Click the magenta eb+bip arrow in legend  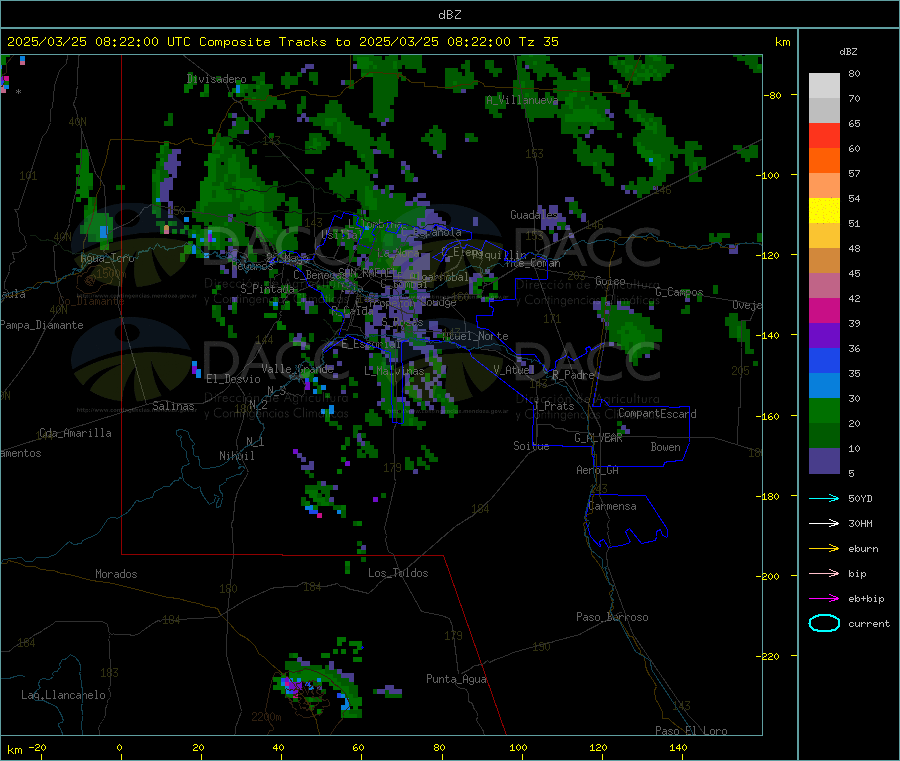coord(824,599)
